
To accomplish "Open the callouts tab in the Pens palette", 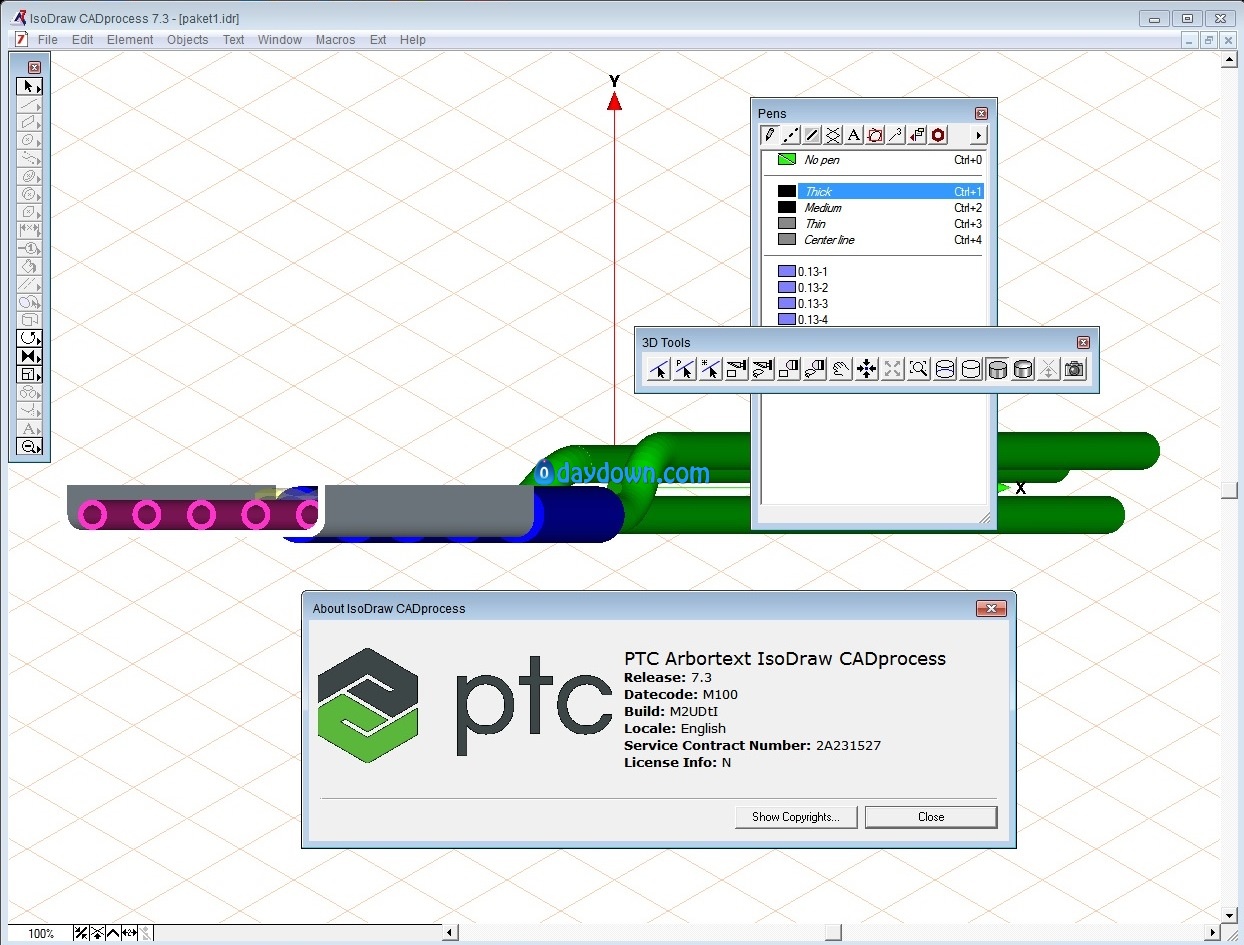I will [896, 135].
